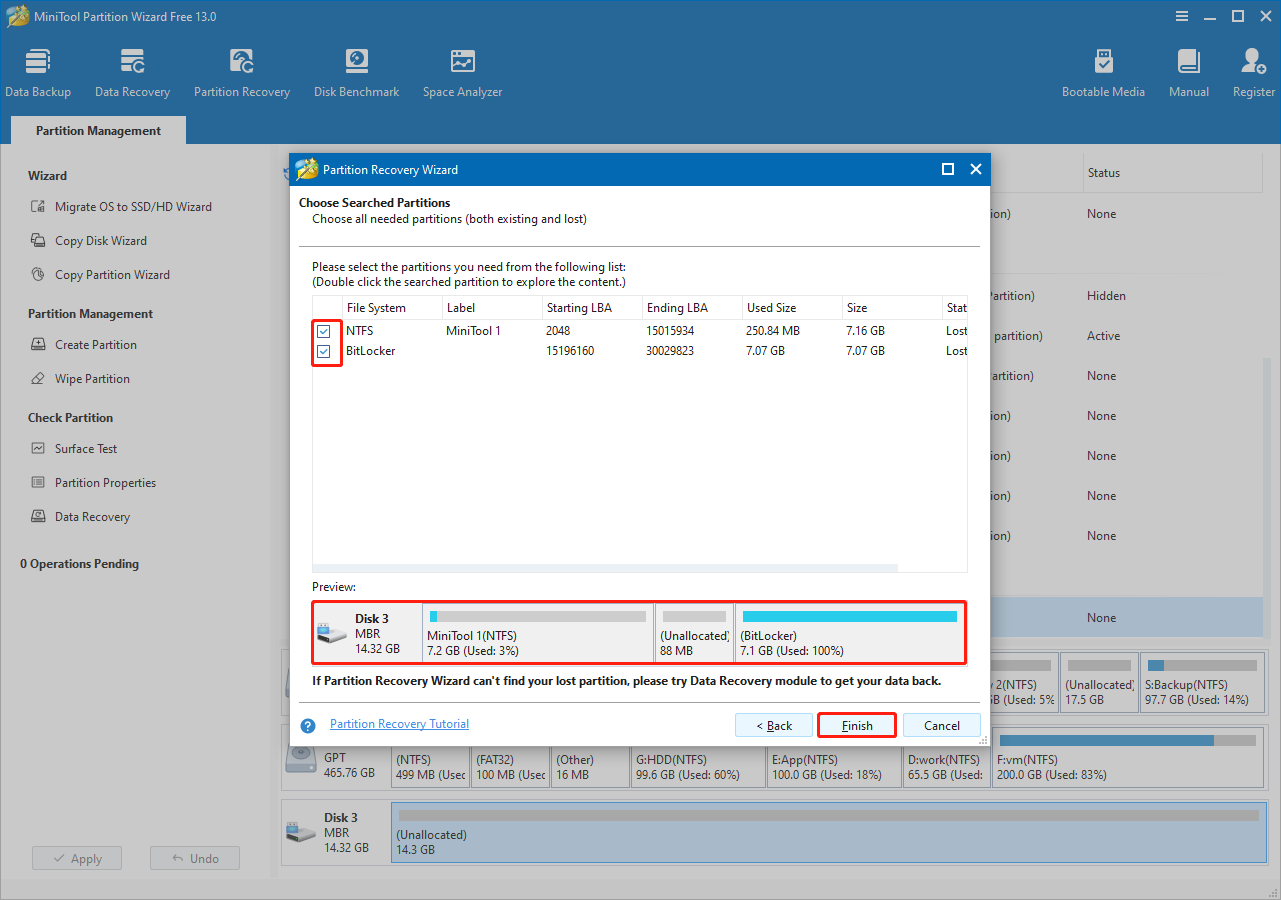Open the Space Analyzer
Image resolution: width=1281 pixels, height=900 pixels.
(x=461, y=70)
